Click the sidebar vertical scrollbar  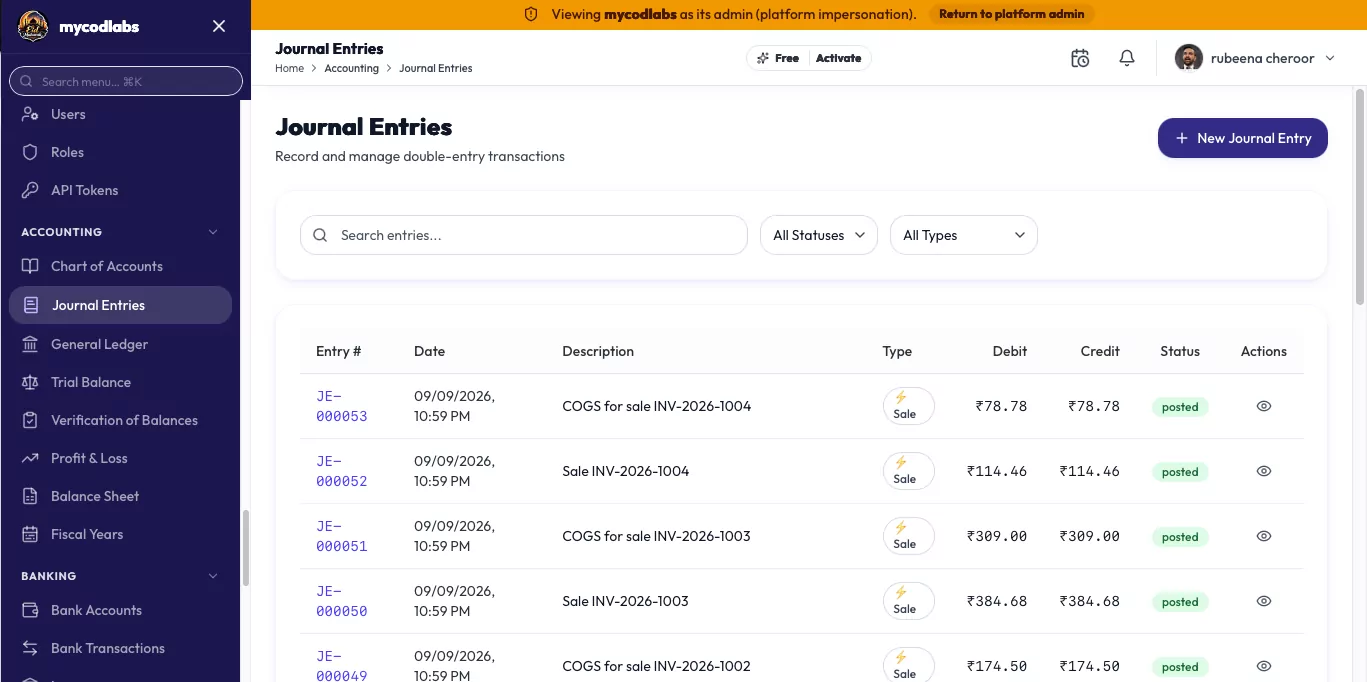point(246,548)
